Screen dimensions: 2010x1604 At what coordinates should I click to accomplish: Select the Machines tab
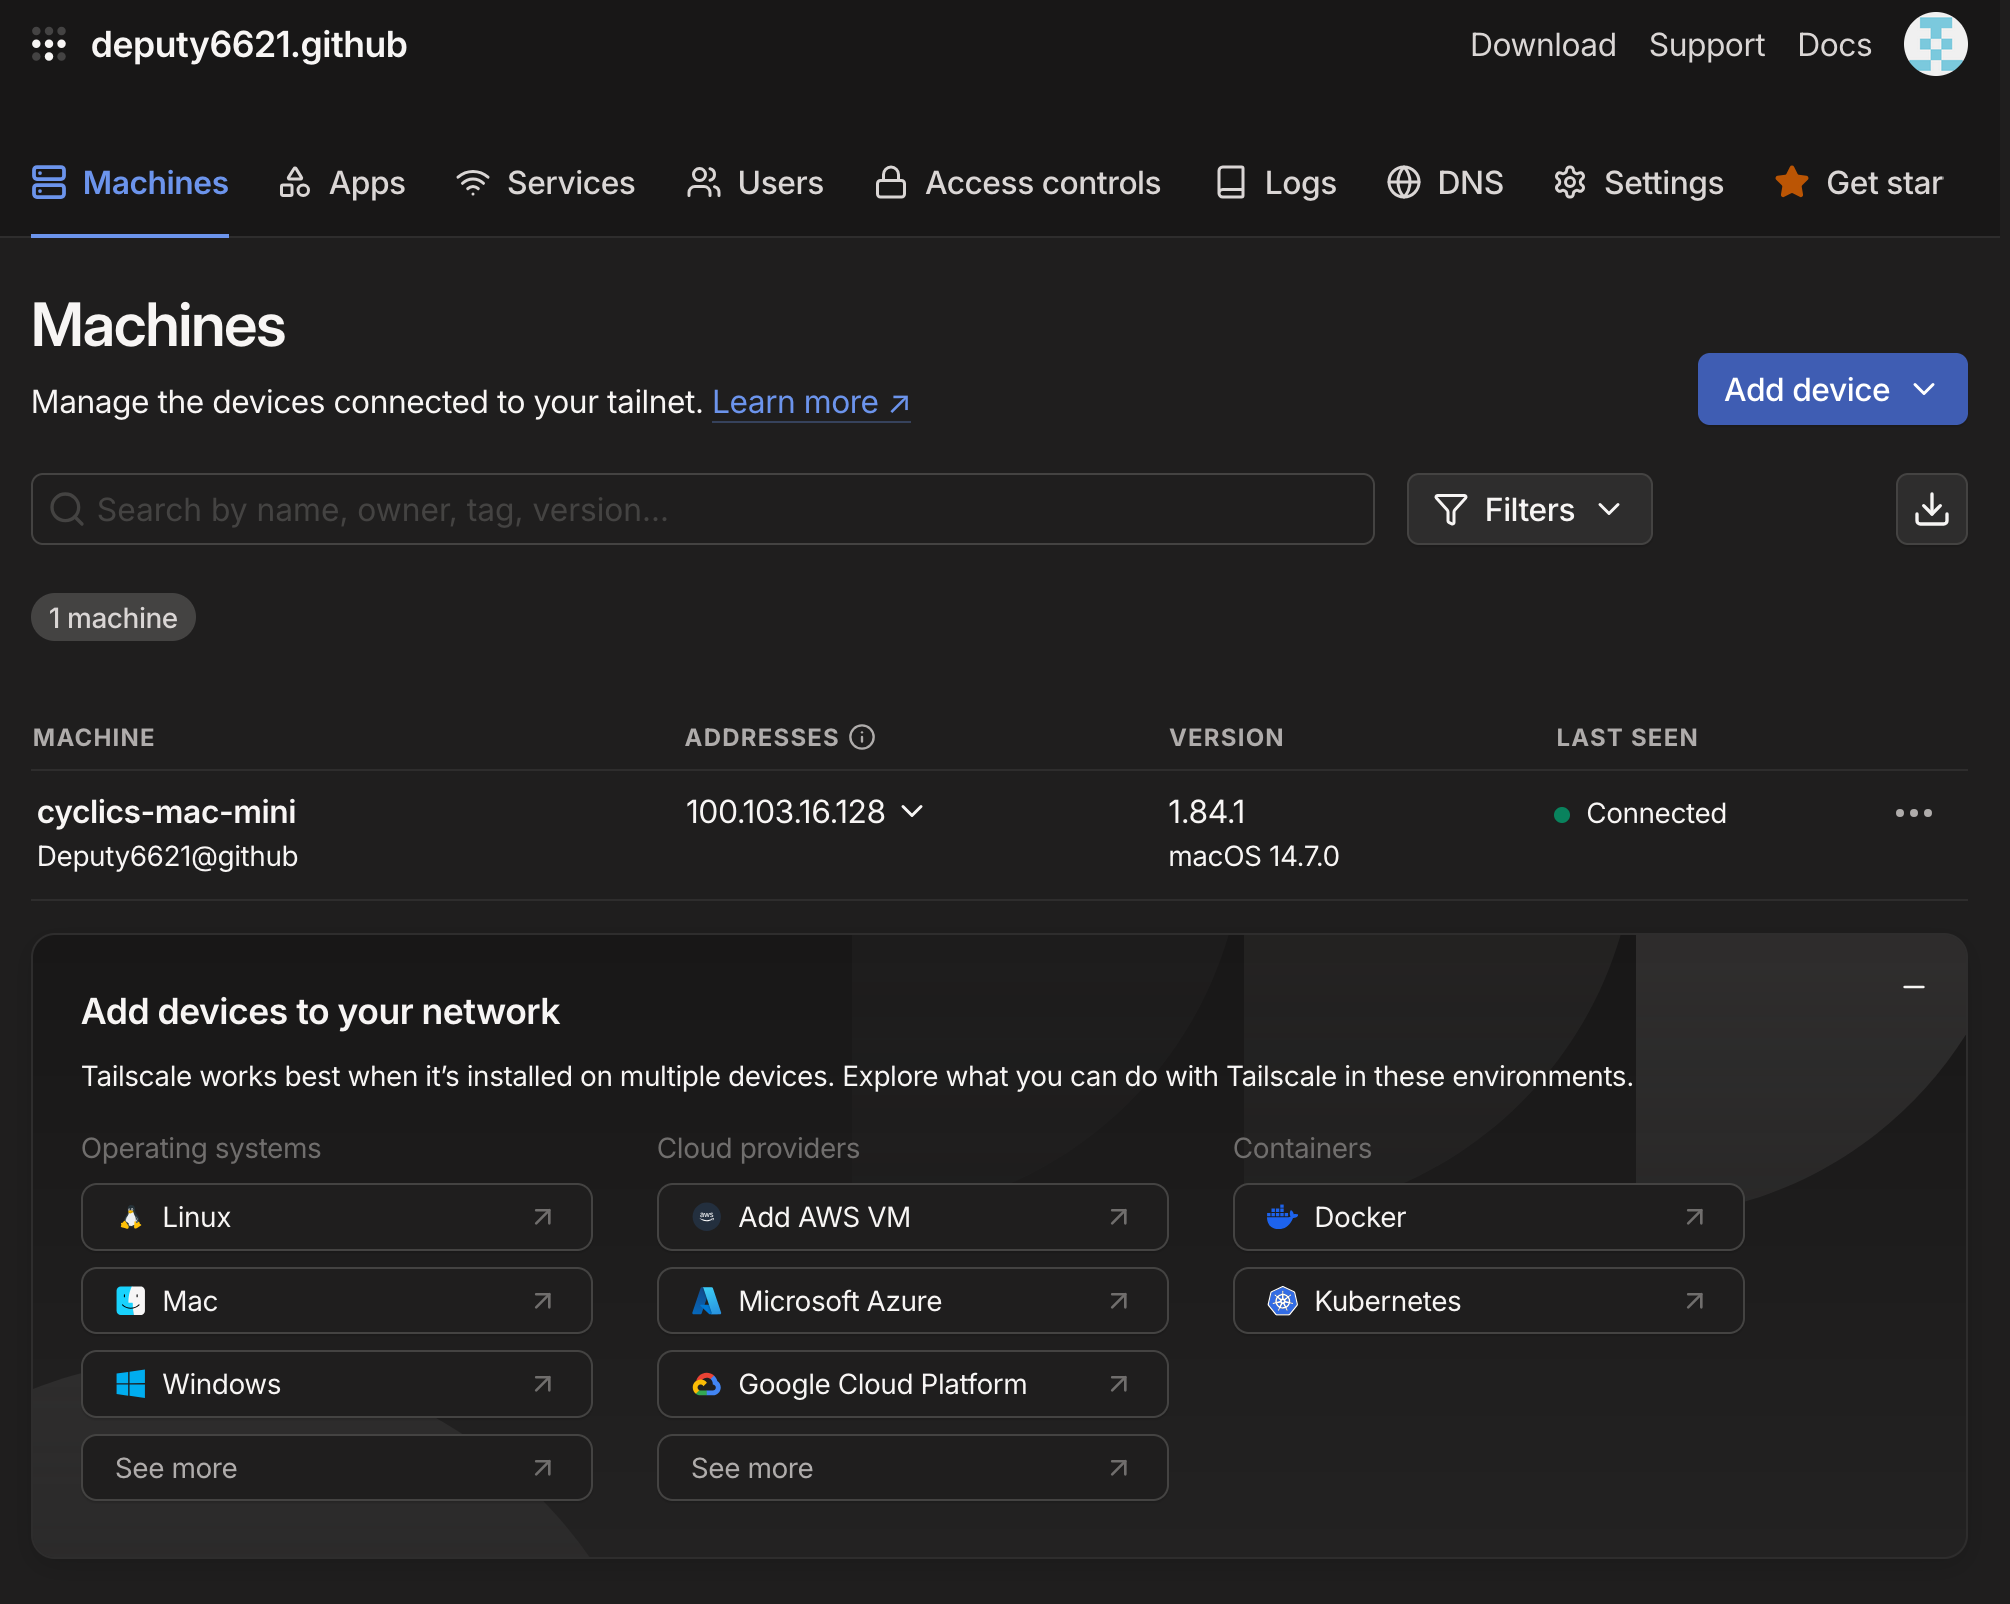[130, 182]
